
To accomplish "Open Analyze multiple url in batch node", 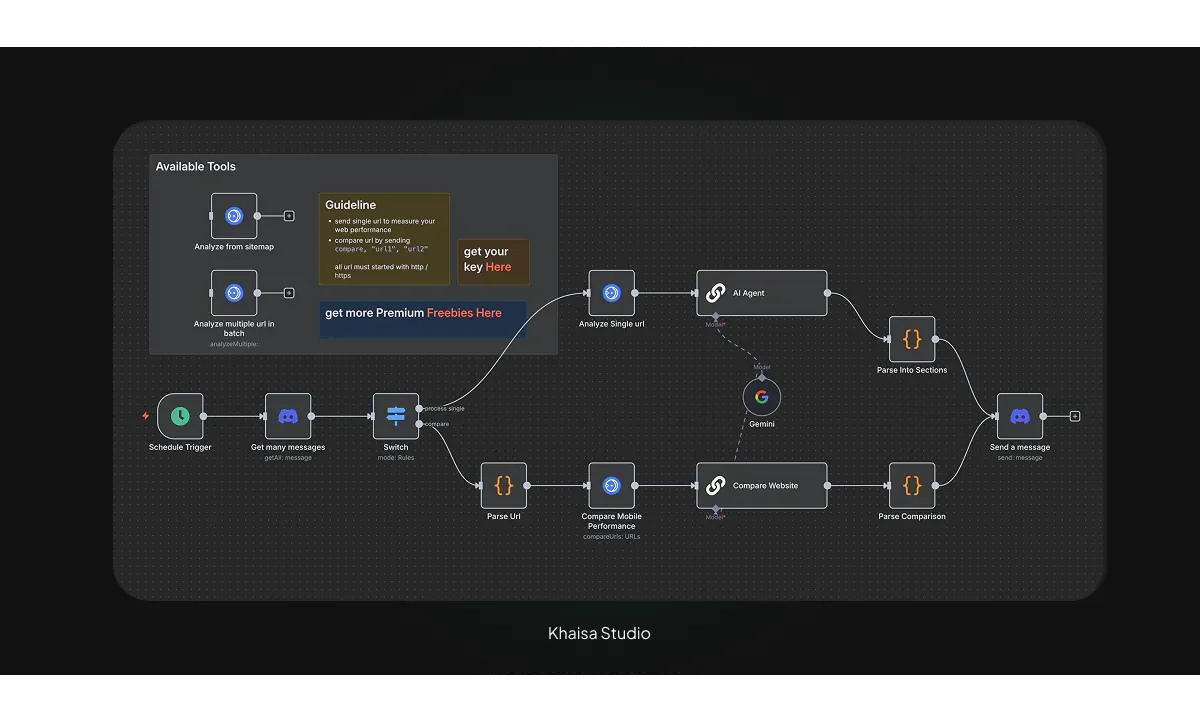I will (x=234, y=293).
